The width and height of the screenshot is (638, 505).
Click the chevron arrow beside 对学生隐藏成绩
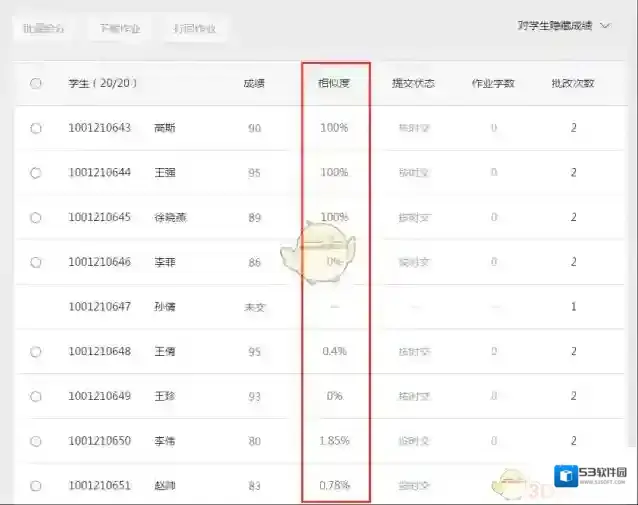click(x=605, y=27)
